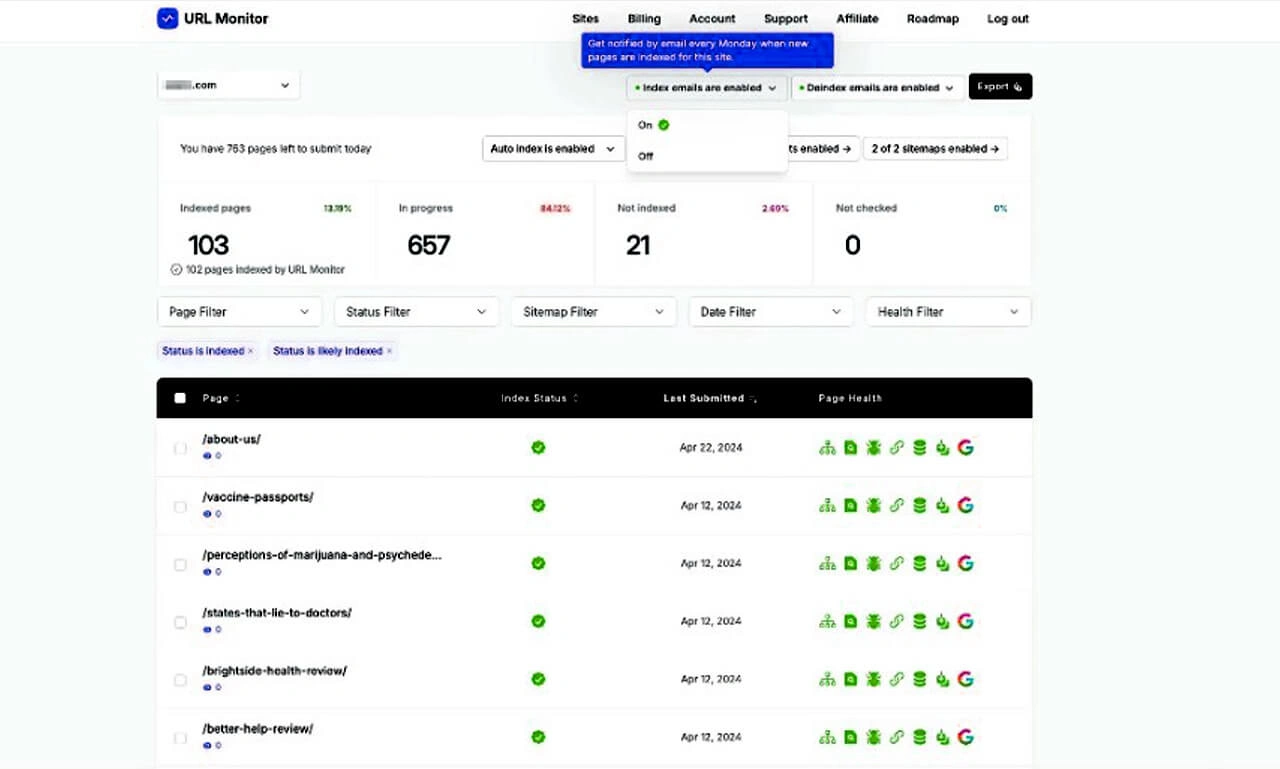Click the database icon in /perceptions-of-marijuana row
The height and width of the screenshot is (769, 1280).
[919, 564]
